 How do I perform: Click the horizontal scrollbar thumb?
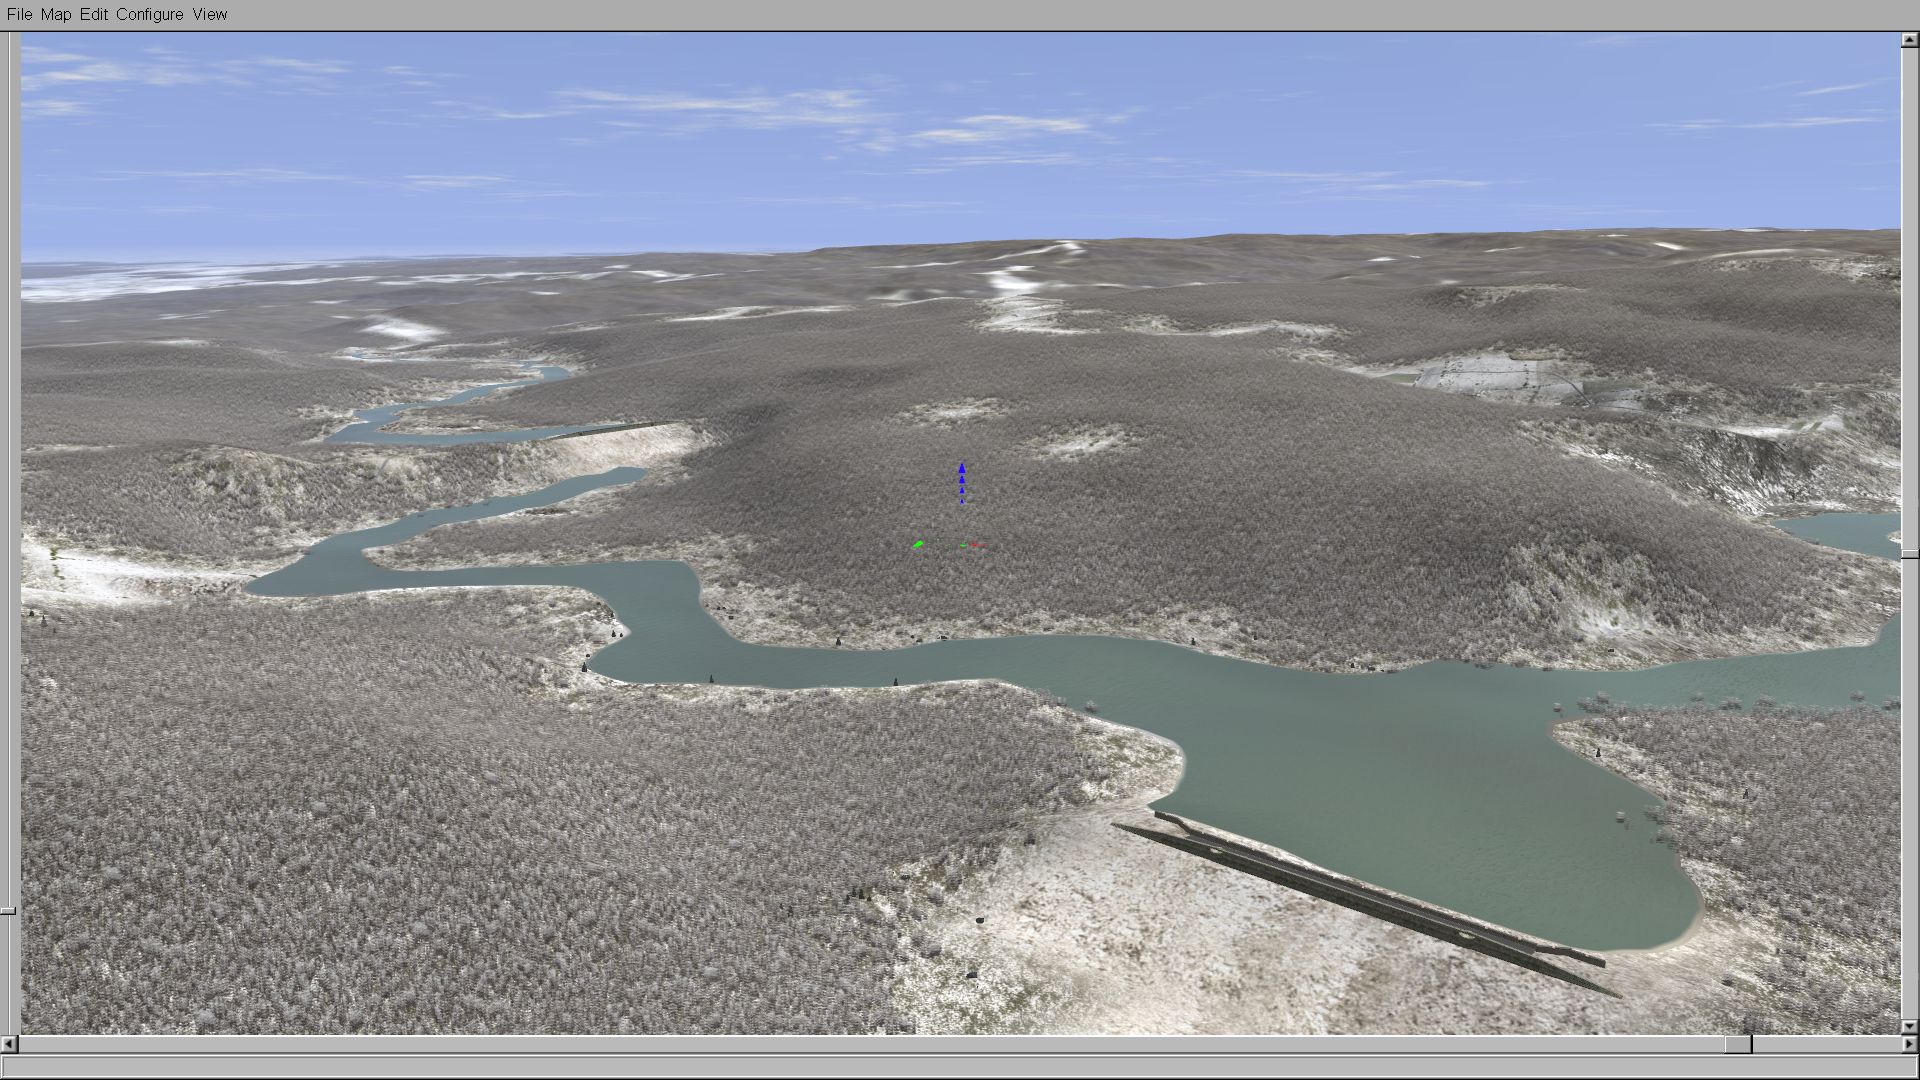(x=1738, y=1044)
